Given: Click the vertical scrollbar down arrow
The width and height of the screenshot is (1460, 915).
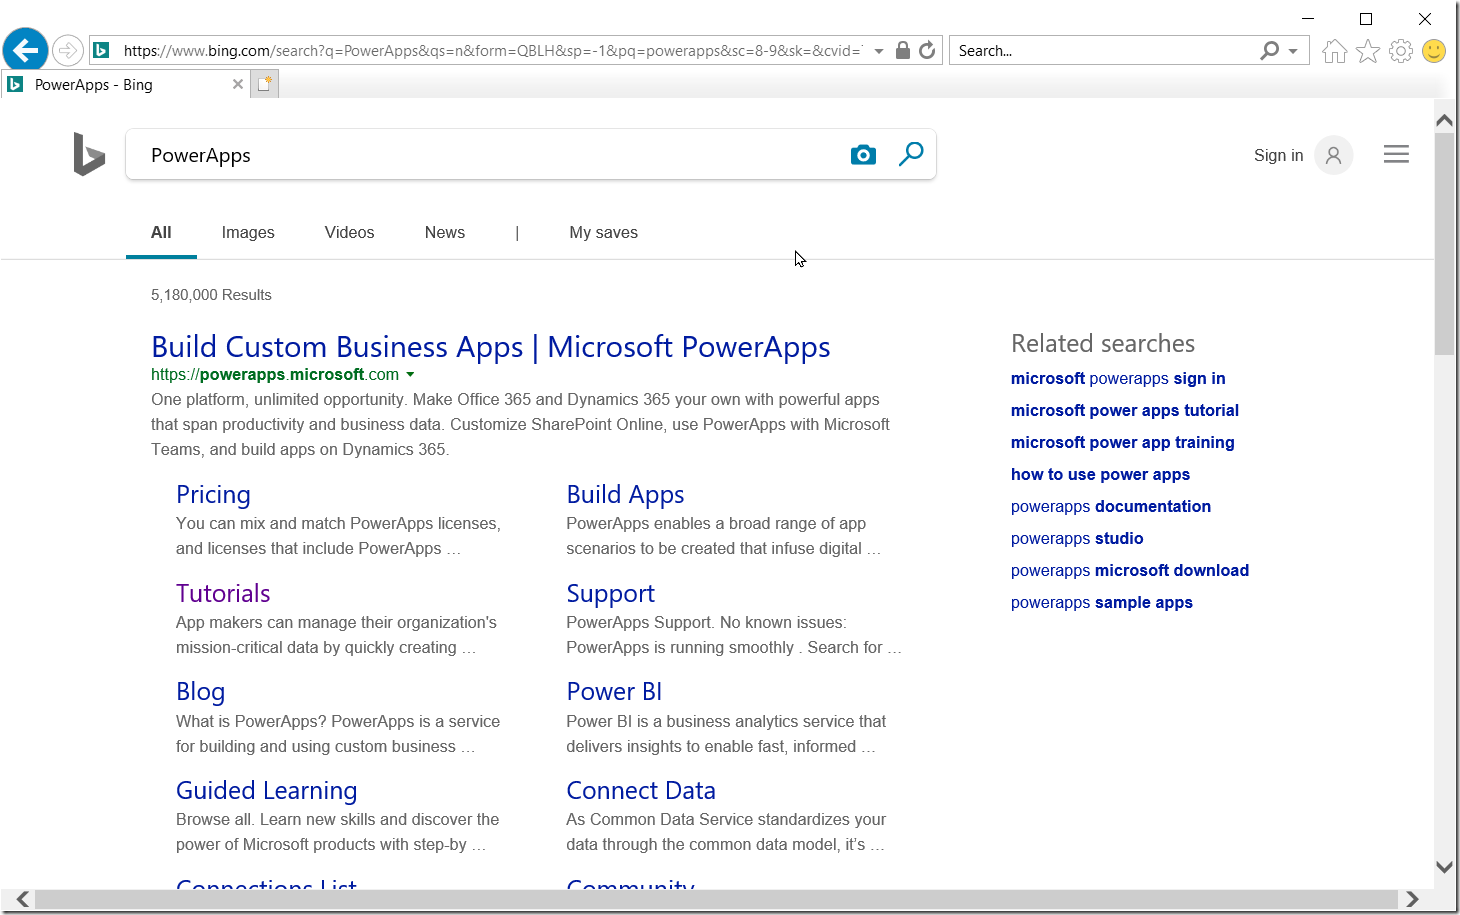Looking at the screenshot, I should [1444, 867].
